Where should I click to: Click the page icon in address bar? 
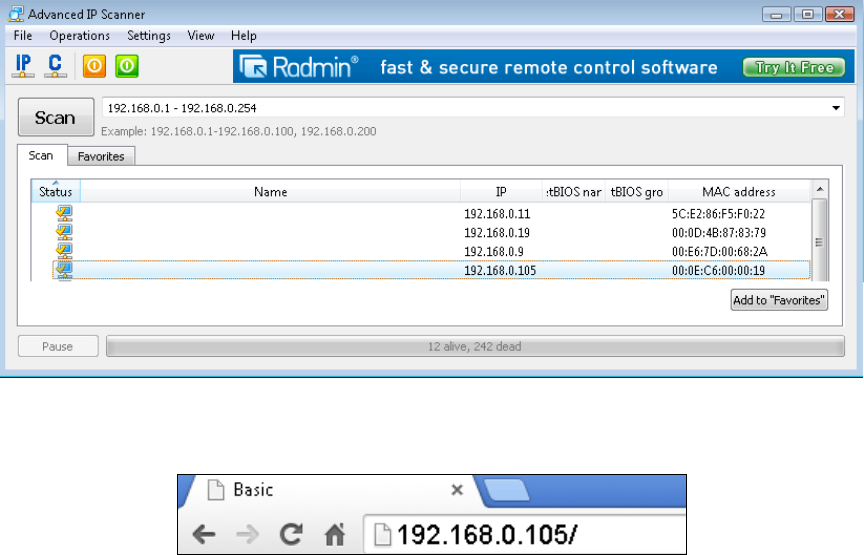[x=382, y=535]
